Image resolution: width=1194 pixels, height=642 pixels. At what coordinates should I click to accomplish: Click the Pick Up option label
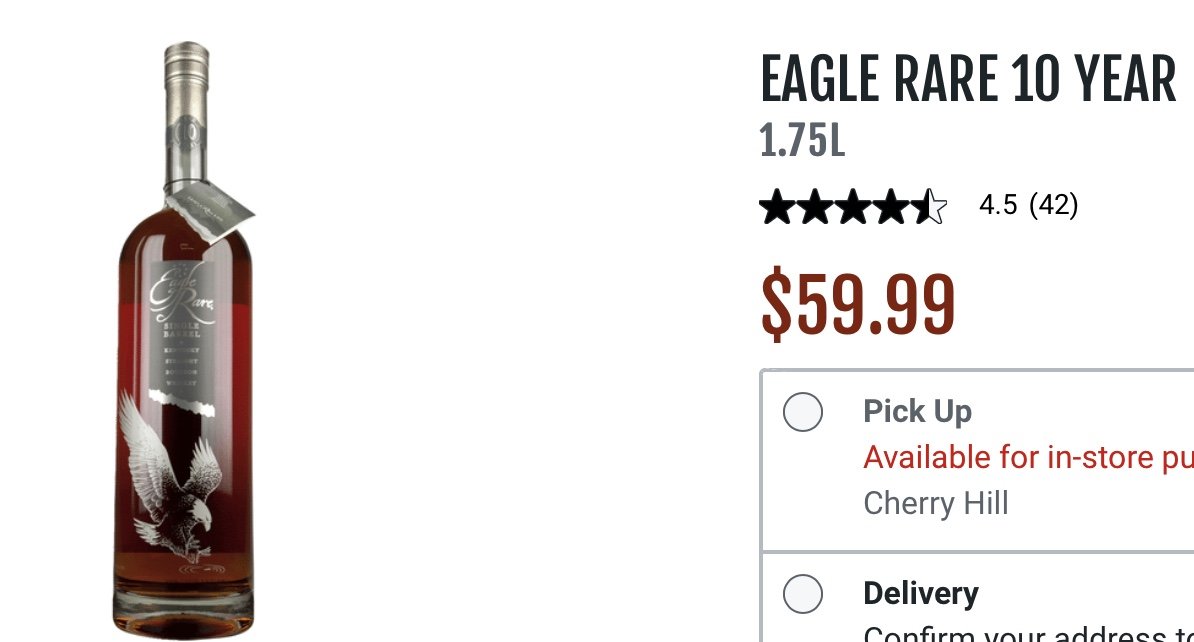click(x=918, y=411)
